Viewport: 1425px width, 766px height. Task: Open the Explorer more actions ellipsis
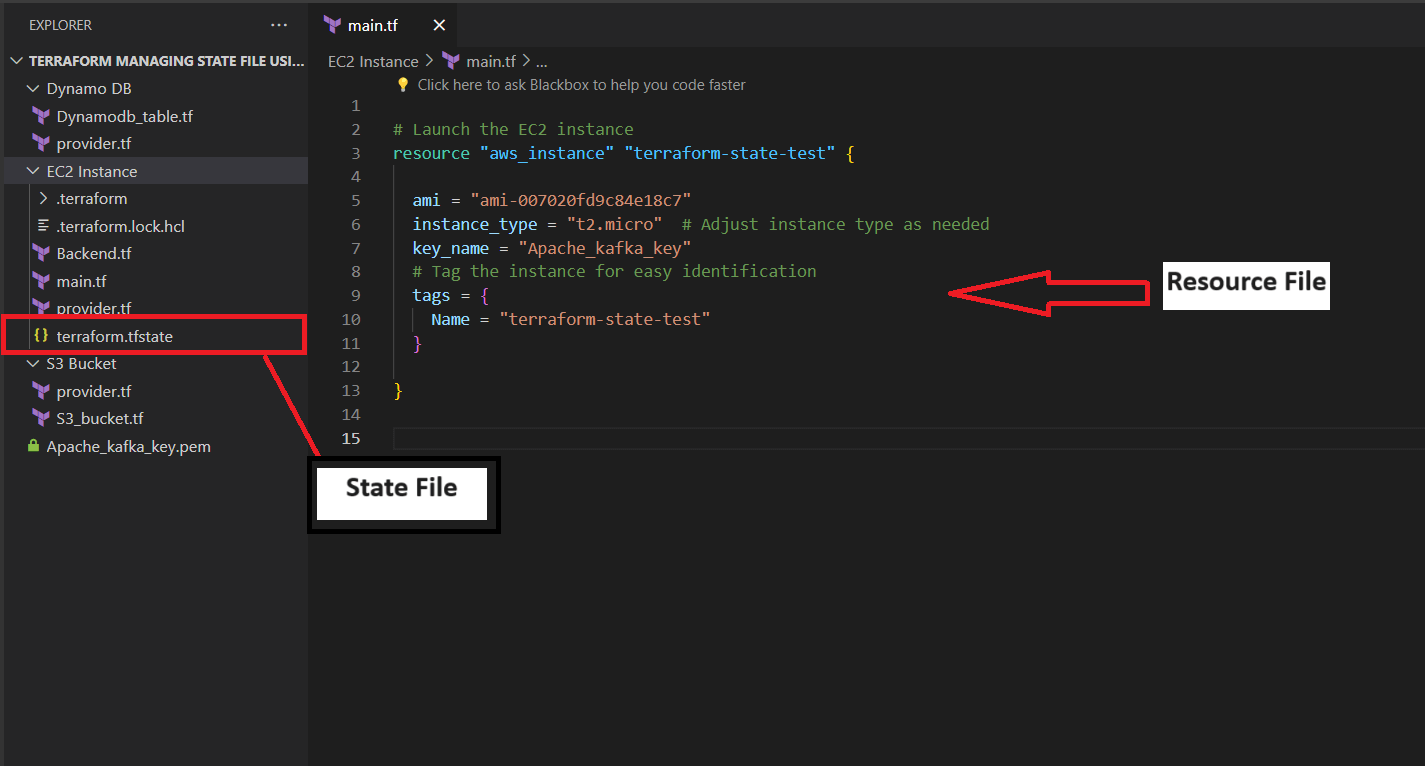pos(279,25)
